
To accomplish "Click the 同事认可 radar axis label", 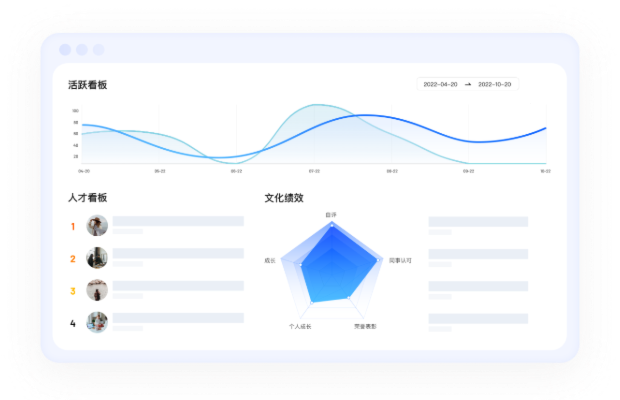I will point(400,260).
